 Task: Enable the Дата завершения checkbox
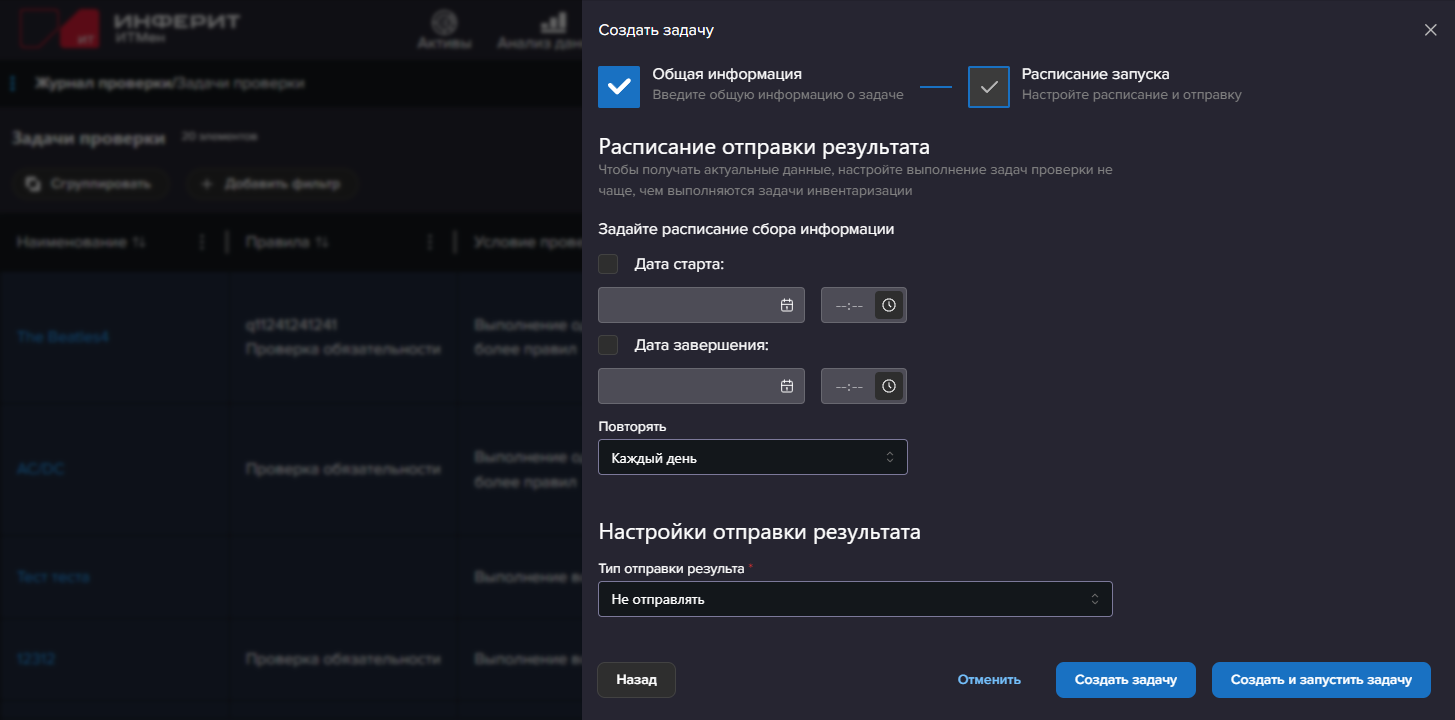coord(608,345)
